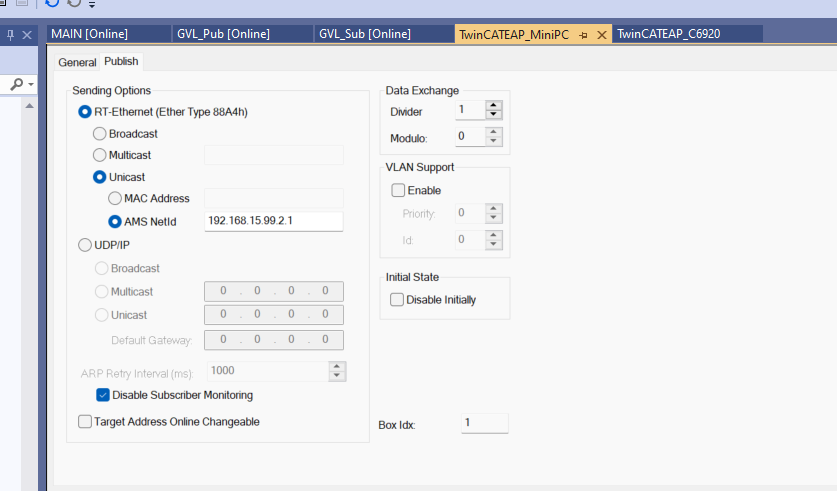The width and height of the screenshot is (837, 491).
Task: Switch to MAIN [Online] tab
Action: pos(109,34)
